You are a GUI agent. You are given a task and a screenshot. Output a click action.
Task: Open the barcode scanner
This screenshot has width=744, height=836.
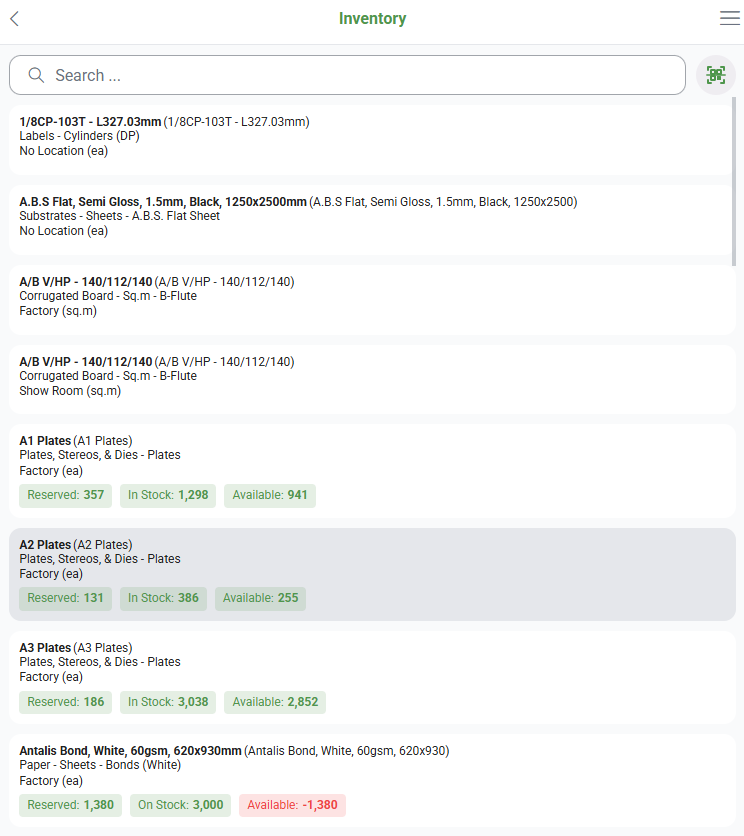coord(716,75)
